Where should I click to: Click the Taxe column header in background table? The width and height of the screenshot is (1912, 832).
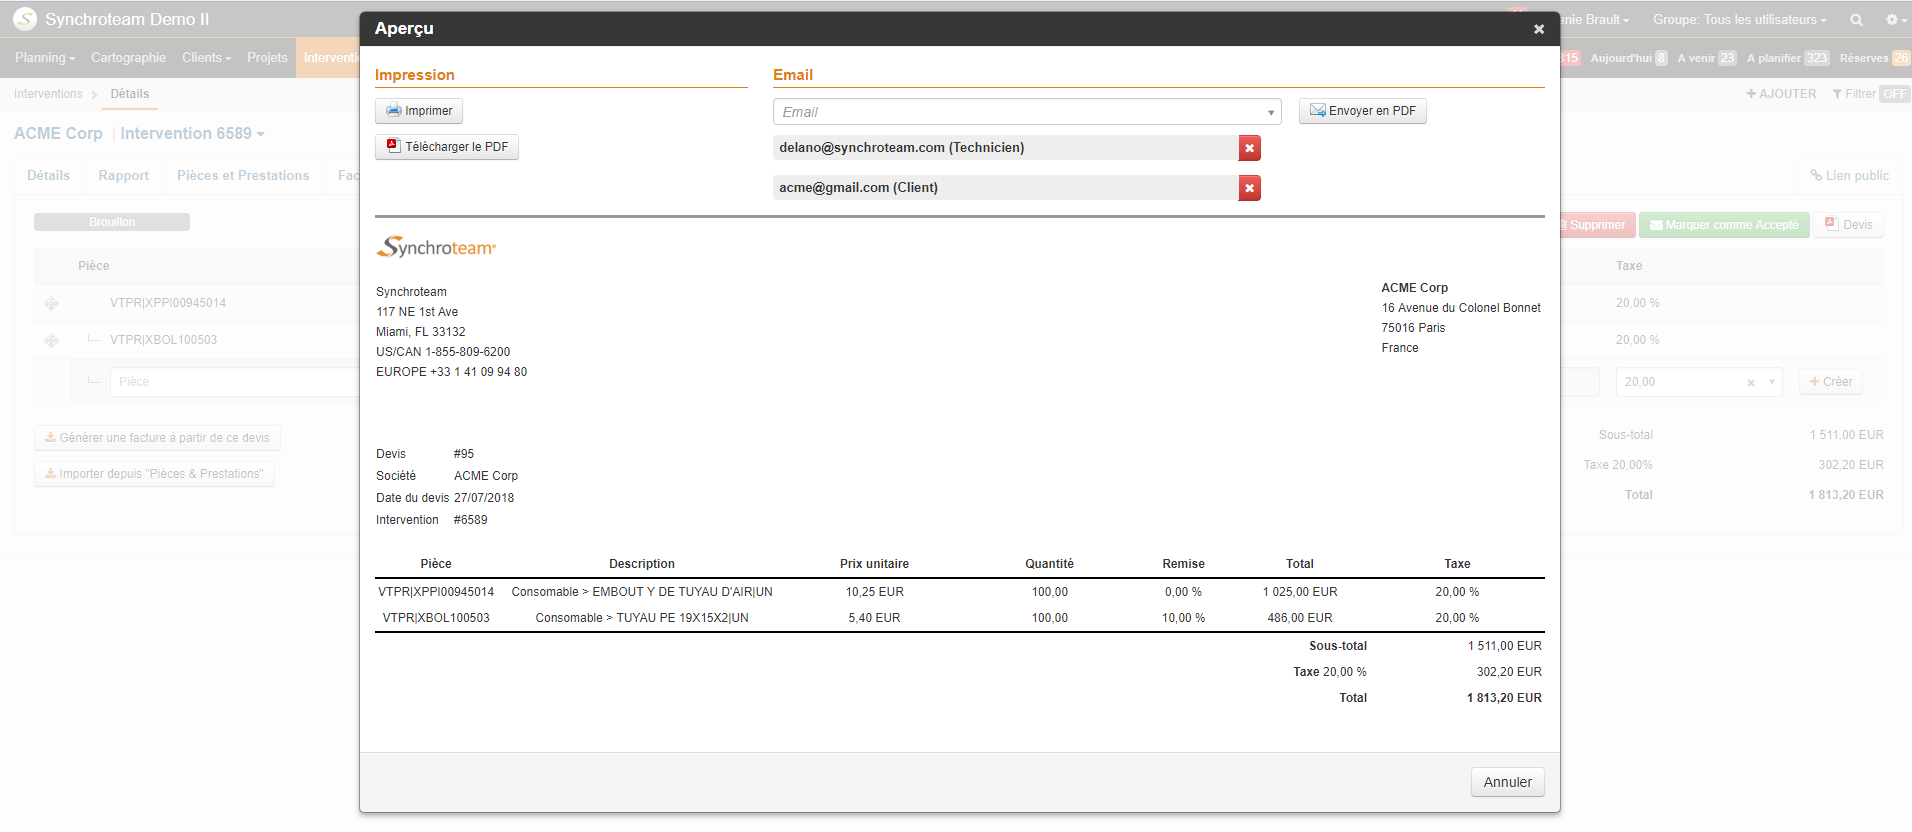(1629, 266)
